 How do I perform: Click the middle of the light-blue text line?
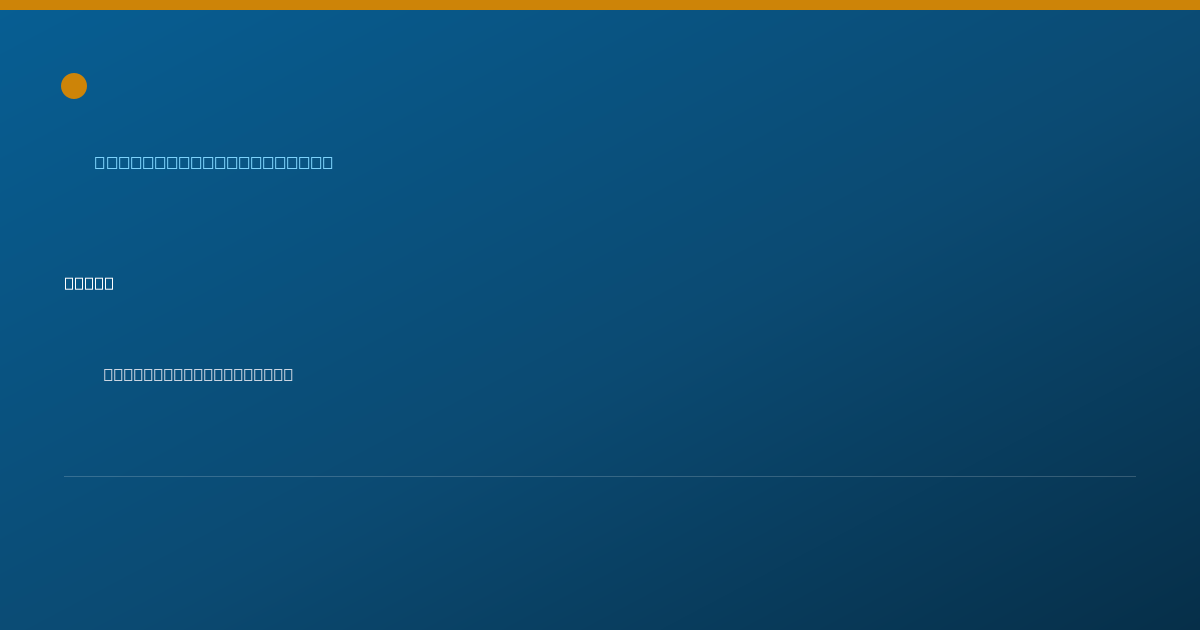click(214, 162)
